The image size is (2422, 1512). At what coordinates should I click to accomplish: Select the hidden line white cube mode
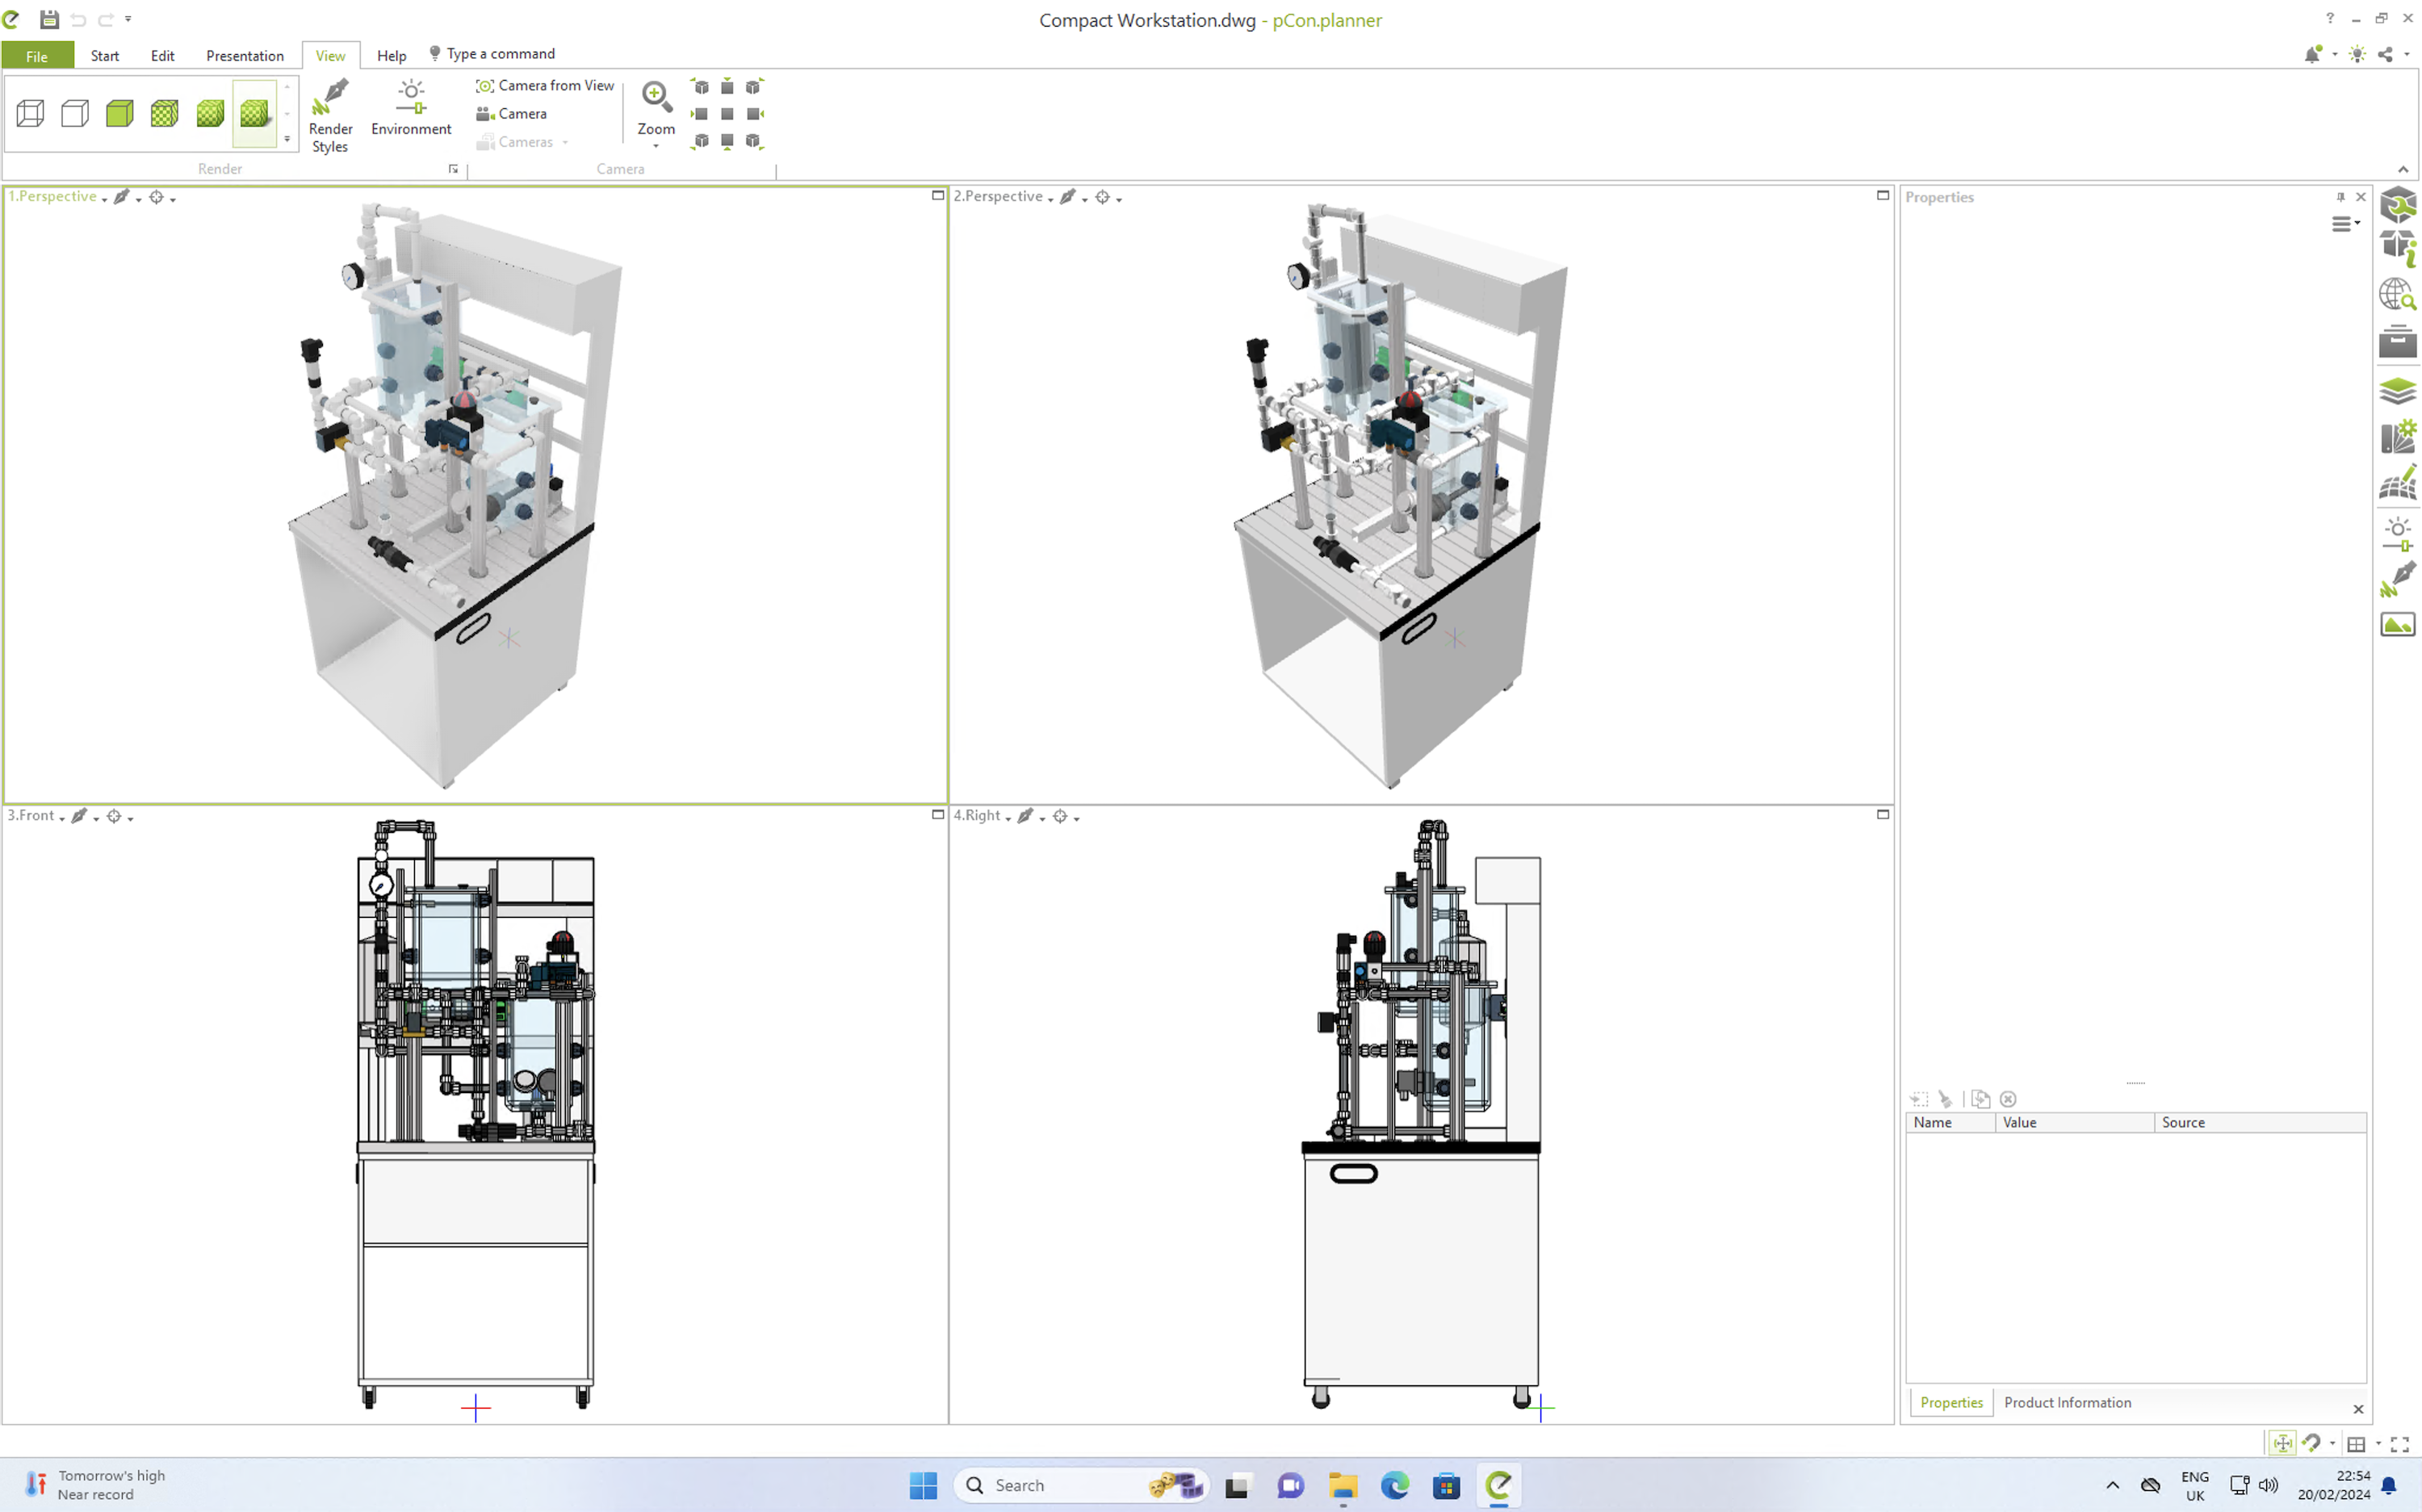(75, 113)
